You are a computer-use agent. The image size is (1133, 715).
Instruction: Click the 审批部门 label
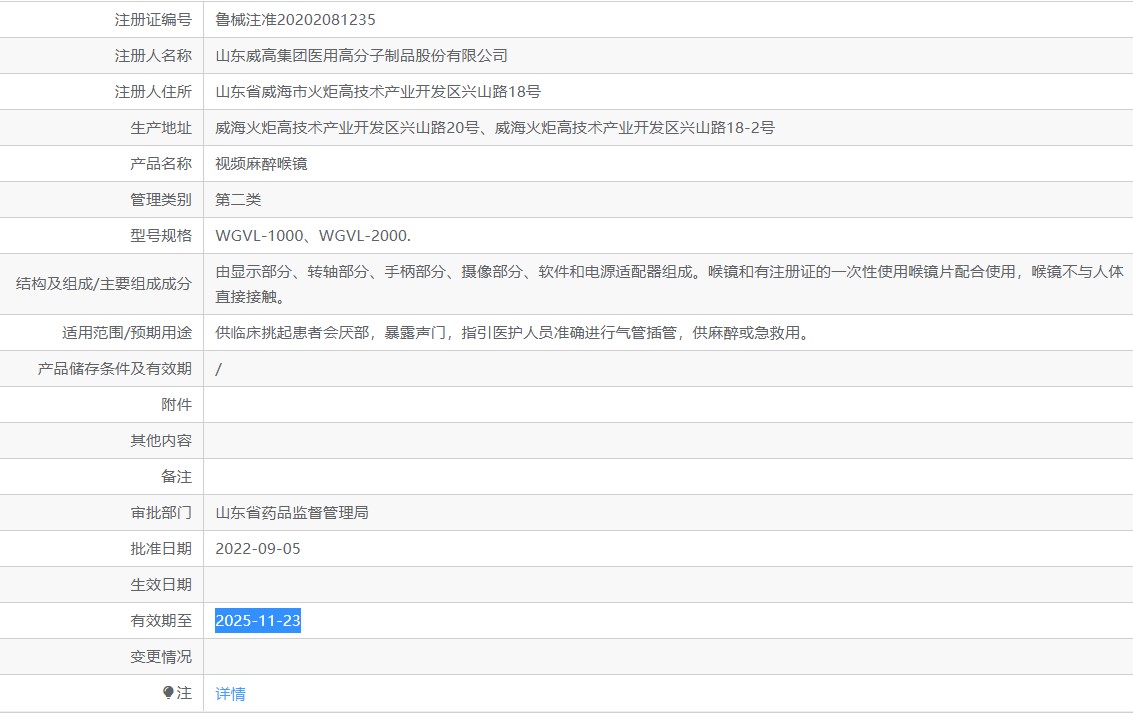click(x=161, y=513)
